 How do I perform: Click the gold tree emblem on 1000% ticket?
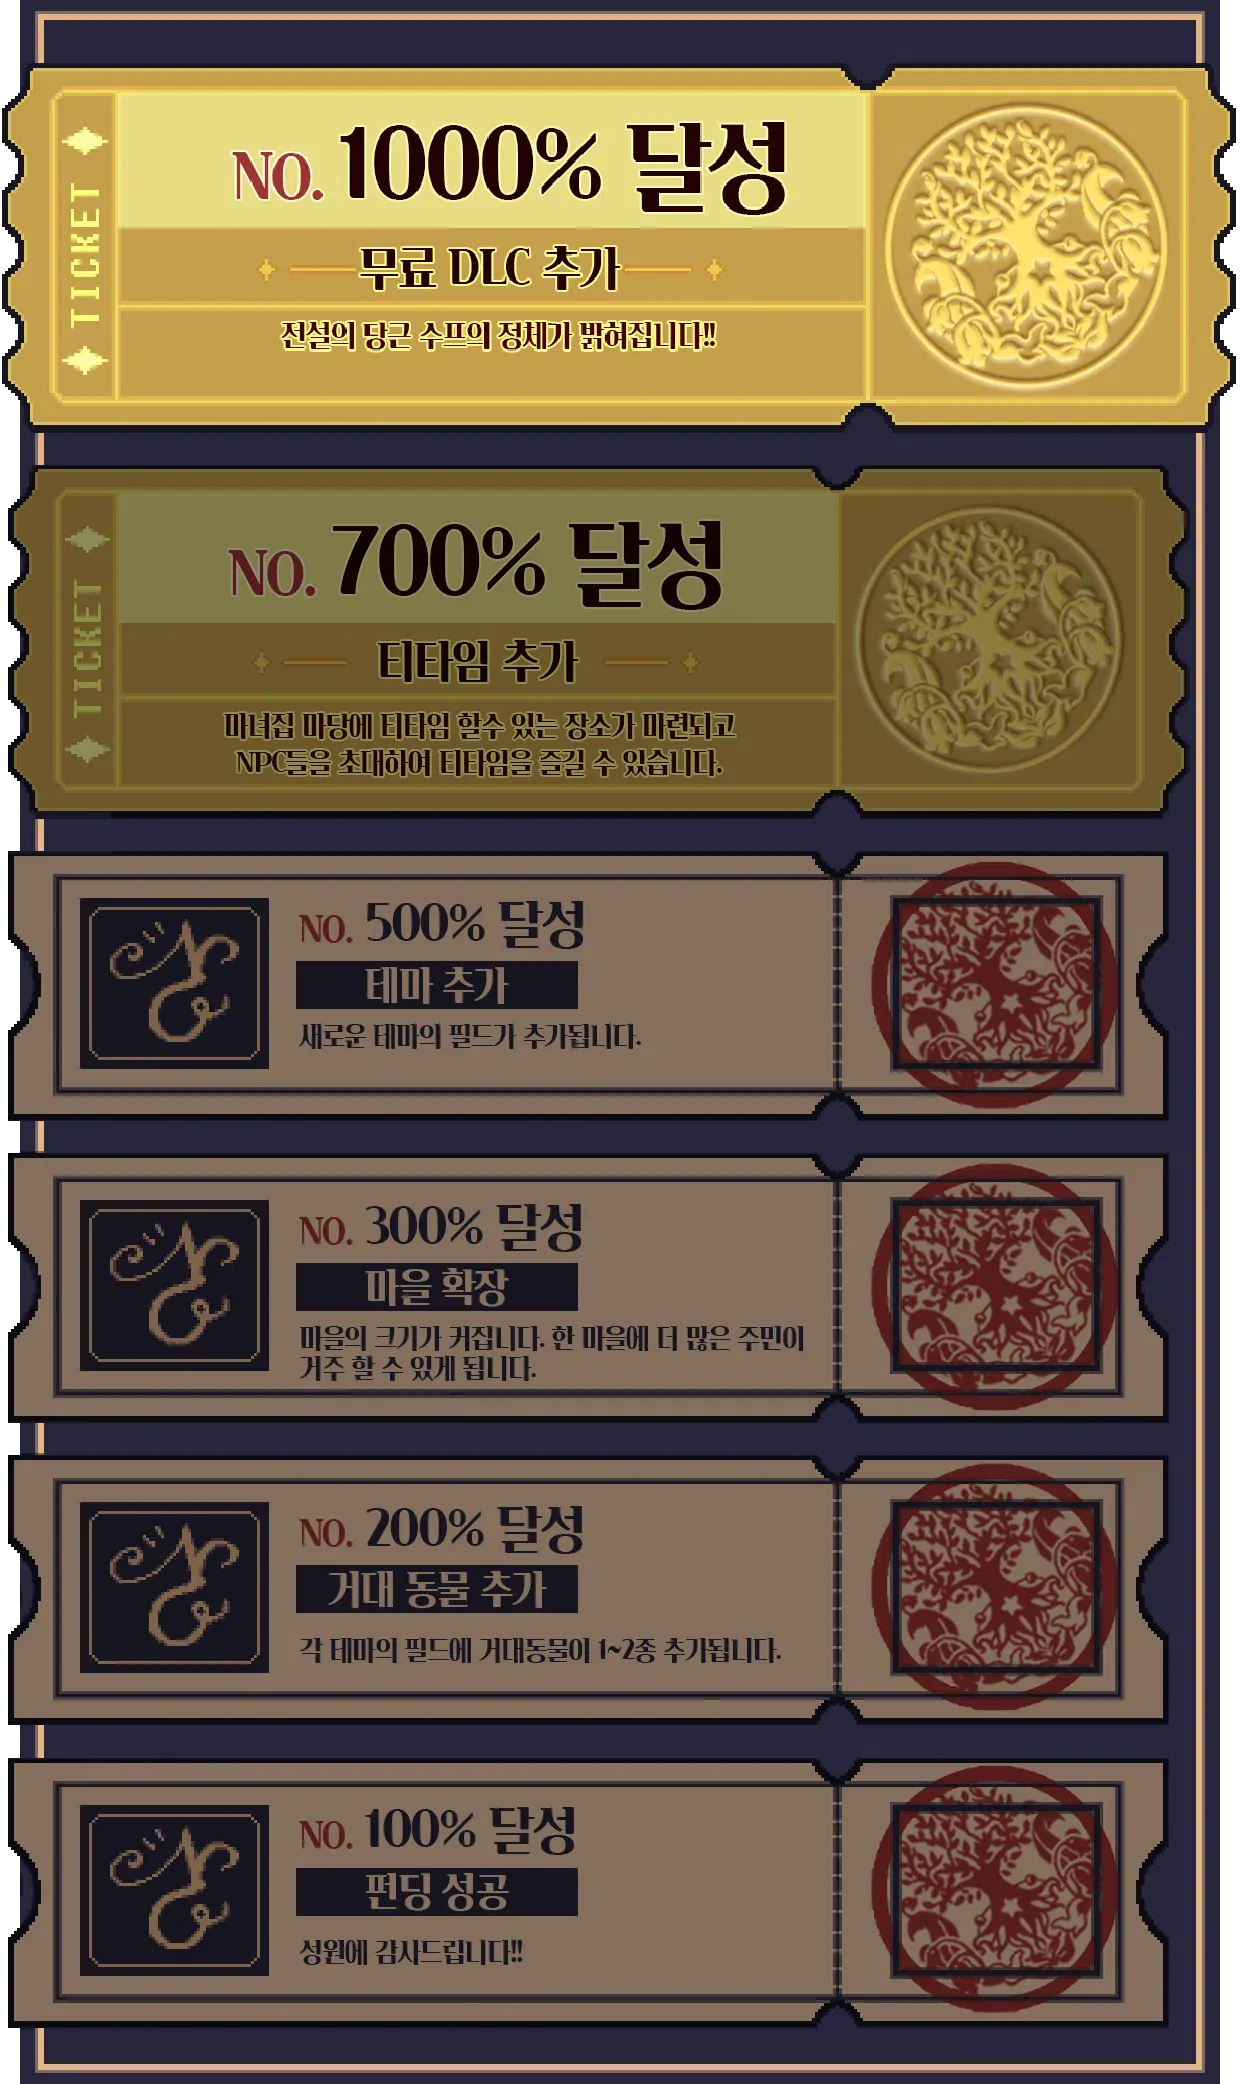pos(1025,247)
